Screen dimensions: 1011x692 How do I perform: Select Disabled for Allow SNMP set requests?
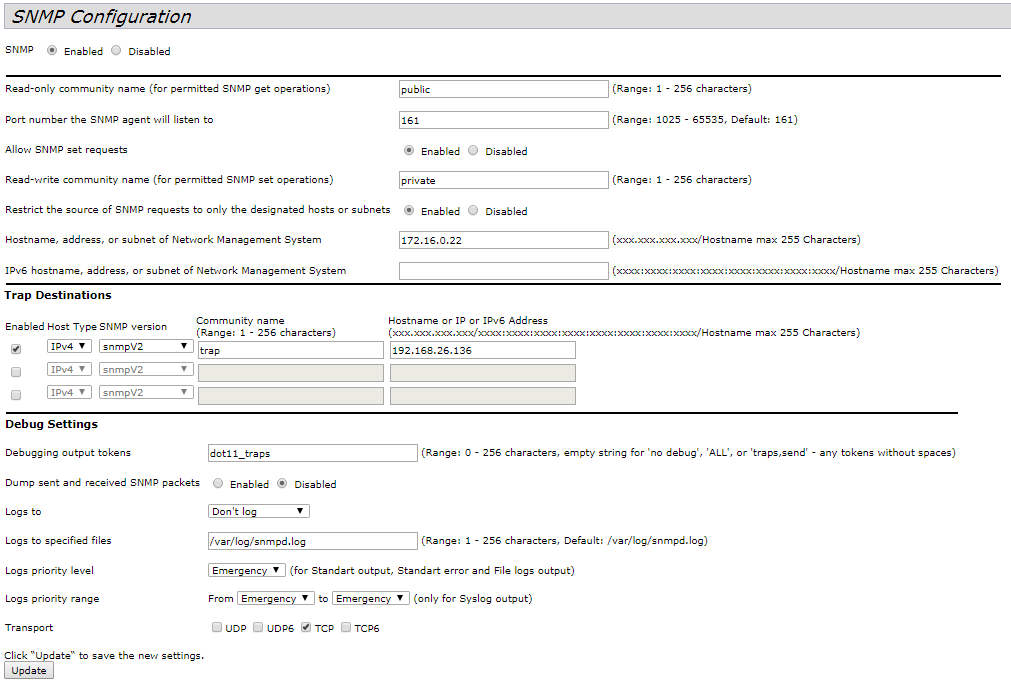pyautogui.click(x=474, y=151)
